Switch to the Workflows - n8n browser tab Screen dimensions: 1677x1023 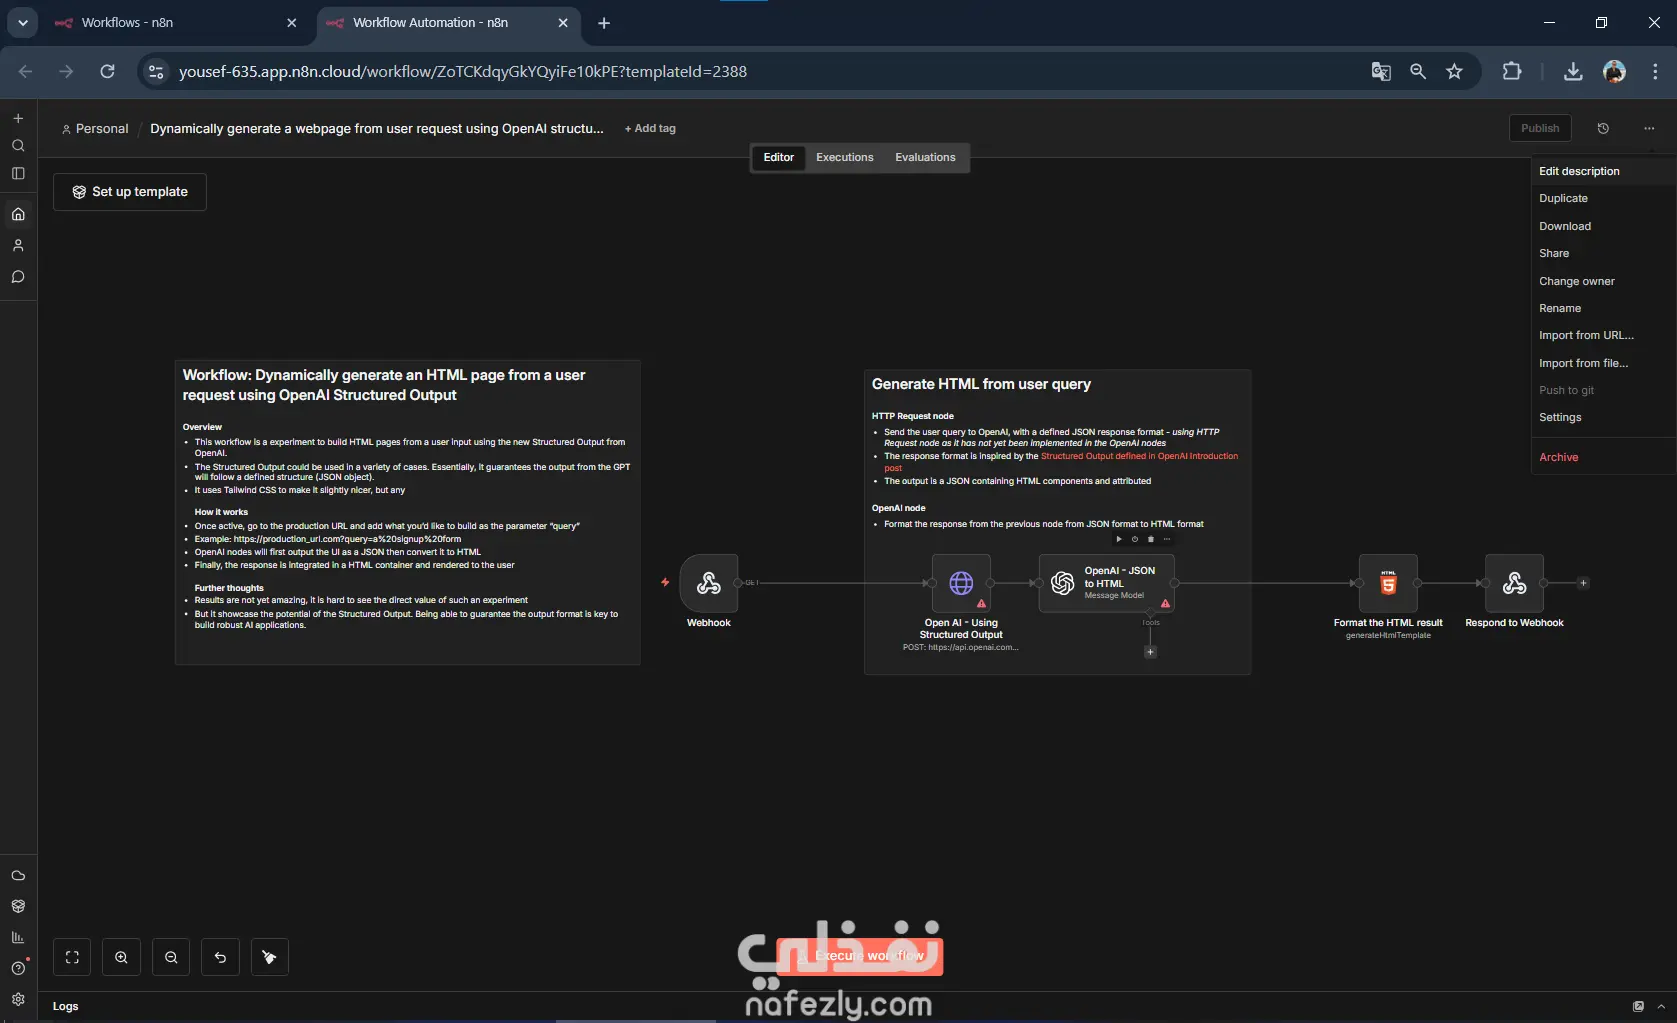175,23
